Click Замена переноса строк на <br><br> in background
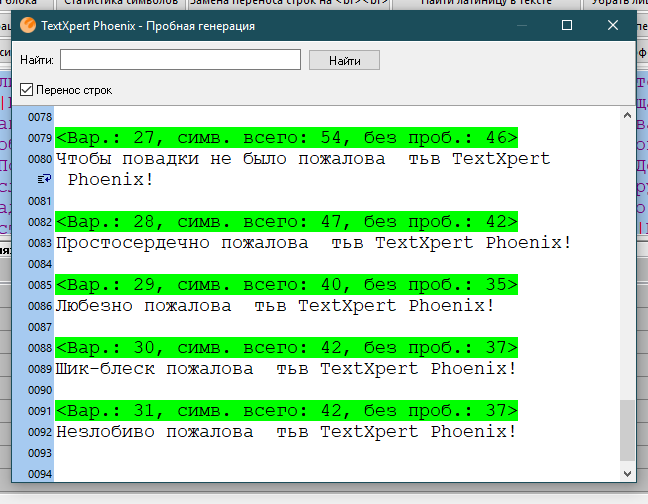Image resolution: width=648 pixels, height=504 pixels. pyautogui.click(x=289, y=4)
